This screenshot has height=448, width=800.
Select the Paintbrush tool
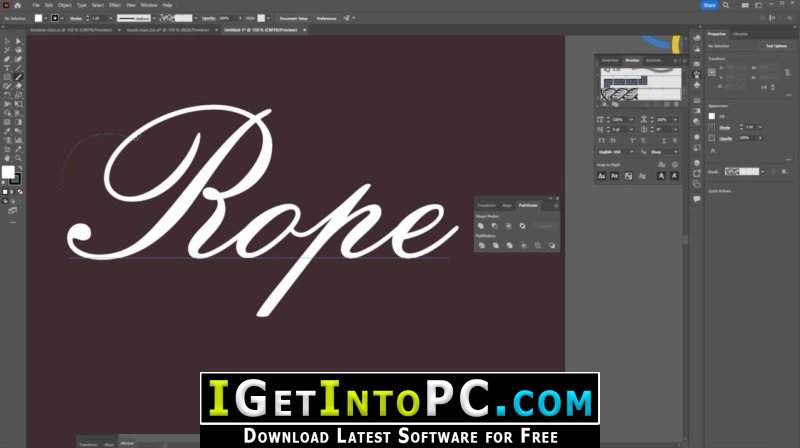(x=18, y=78)
